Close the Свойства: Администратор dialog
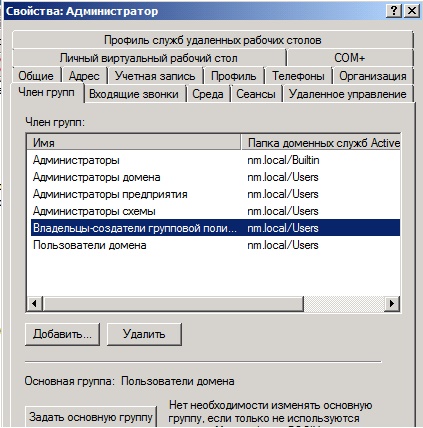 click(412, 11)
